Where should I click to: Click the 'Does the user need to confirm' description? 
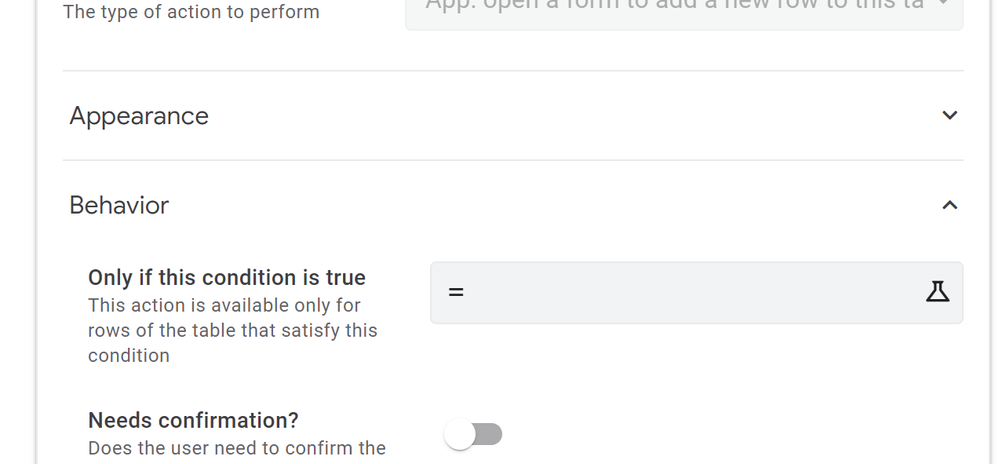[236, 448]
